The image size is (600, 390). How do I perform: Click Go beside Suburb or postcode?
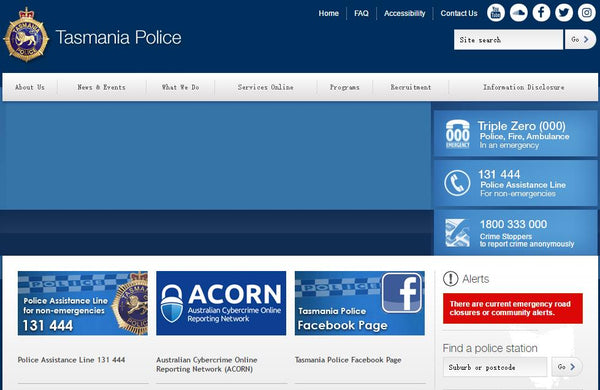coord(567,367)
